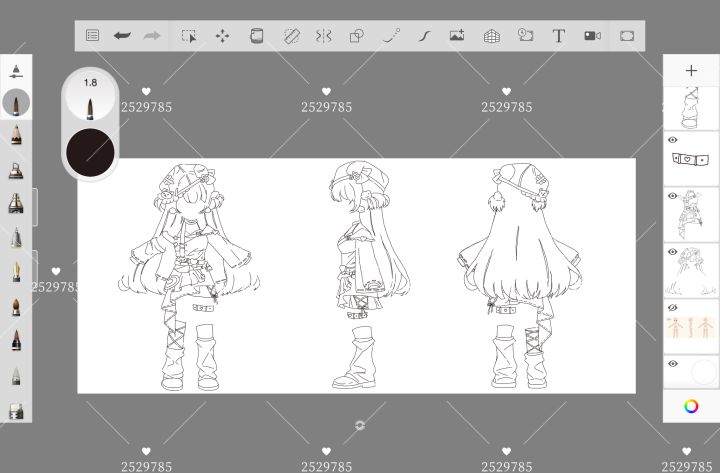The height and width of the screenshot is (473, 720).
Task: Undo the last stroke
Action: [x=122, y=35]
